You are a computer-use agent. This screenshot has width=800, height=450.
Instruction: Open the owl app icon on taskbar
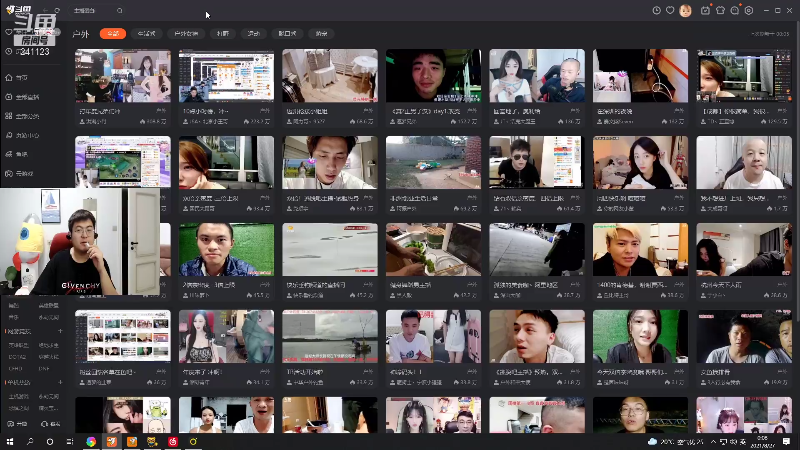click(152, 441)
